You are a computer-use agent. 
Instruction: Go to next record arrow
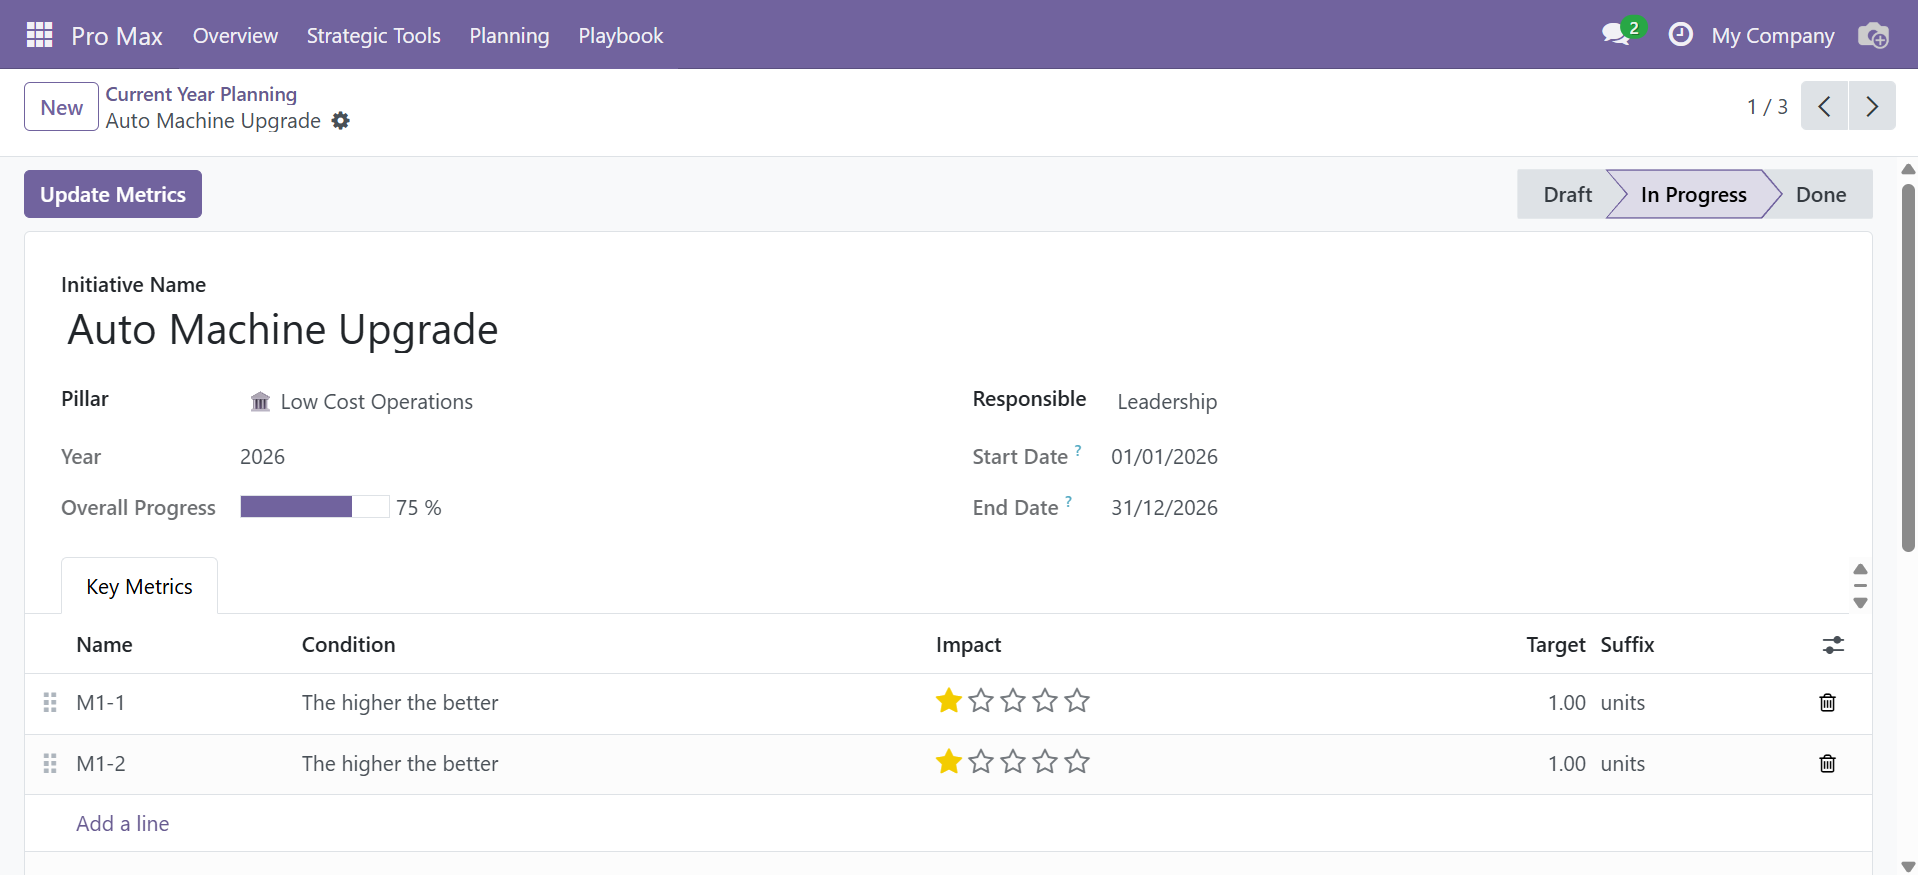tap(1871, 106)
